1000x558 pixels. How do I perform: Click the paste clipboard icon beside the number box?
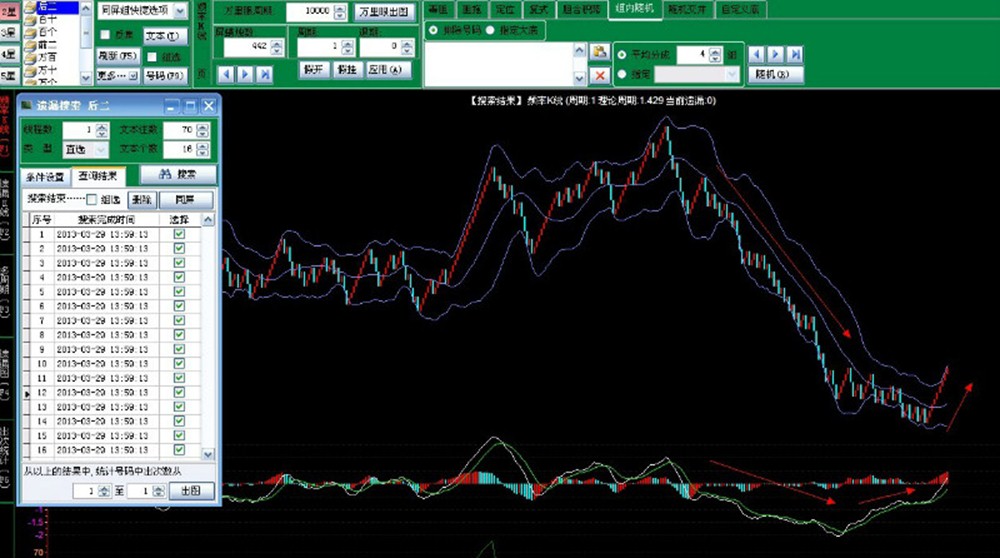pos(599,52)
